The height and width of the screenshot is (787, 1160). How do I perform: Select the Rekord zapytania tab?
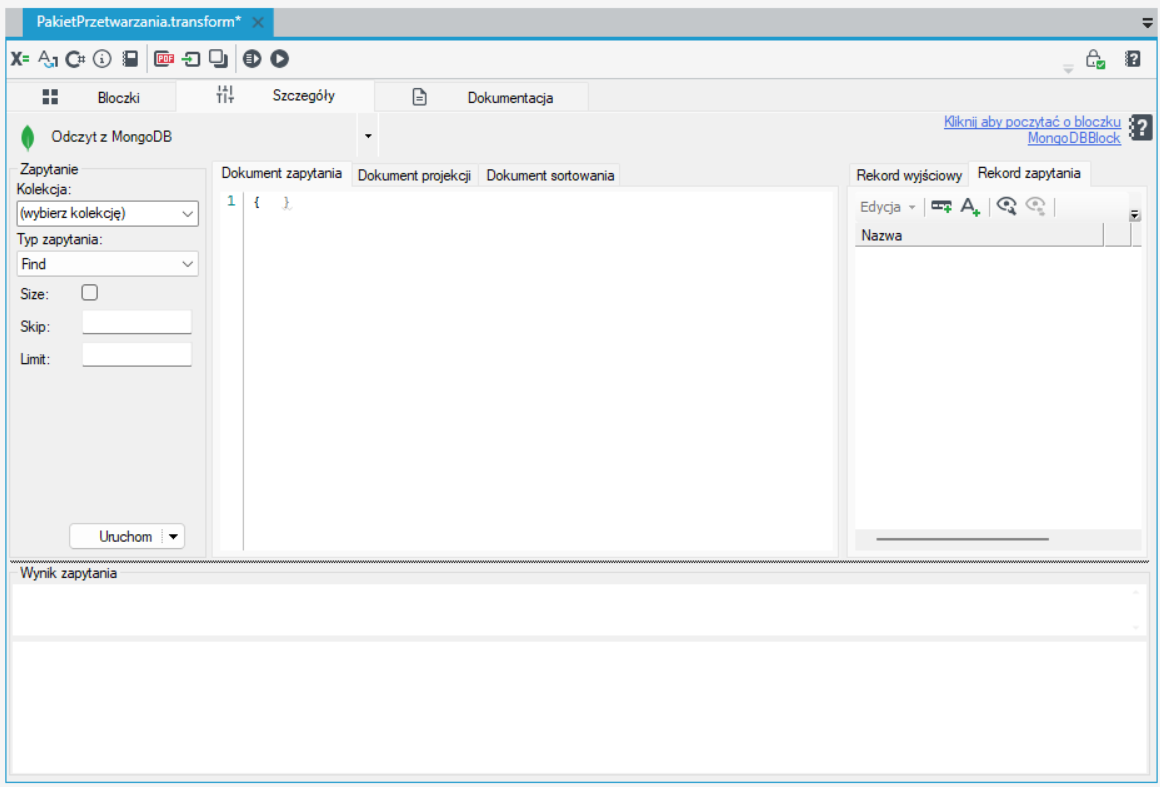click(x=1029, y=173)
